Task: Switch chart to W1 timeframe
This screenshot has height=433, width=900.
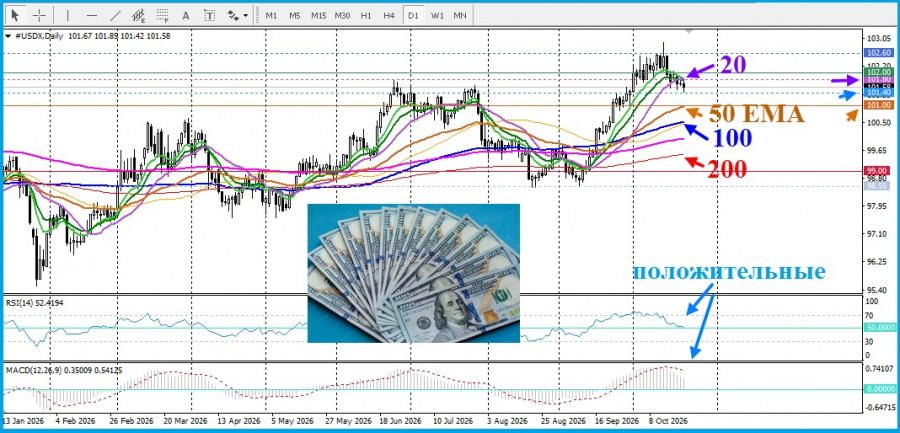Action: click(437, 16)
